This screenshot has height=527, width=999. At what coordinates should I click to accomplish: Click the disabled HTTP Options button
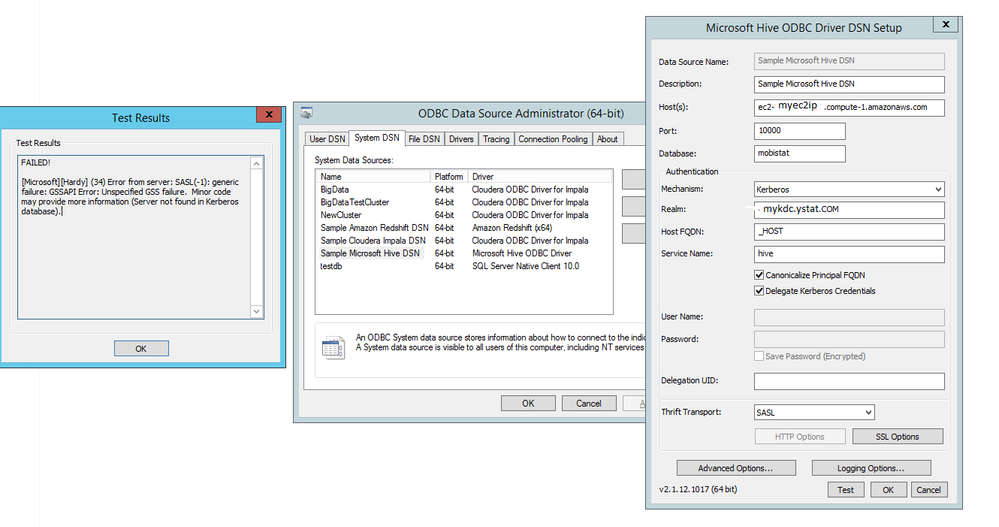pos(800,437)
